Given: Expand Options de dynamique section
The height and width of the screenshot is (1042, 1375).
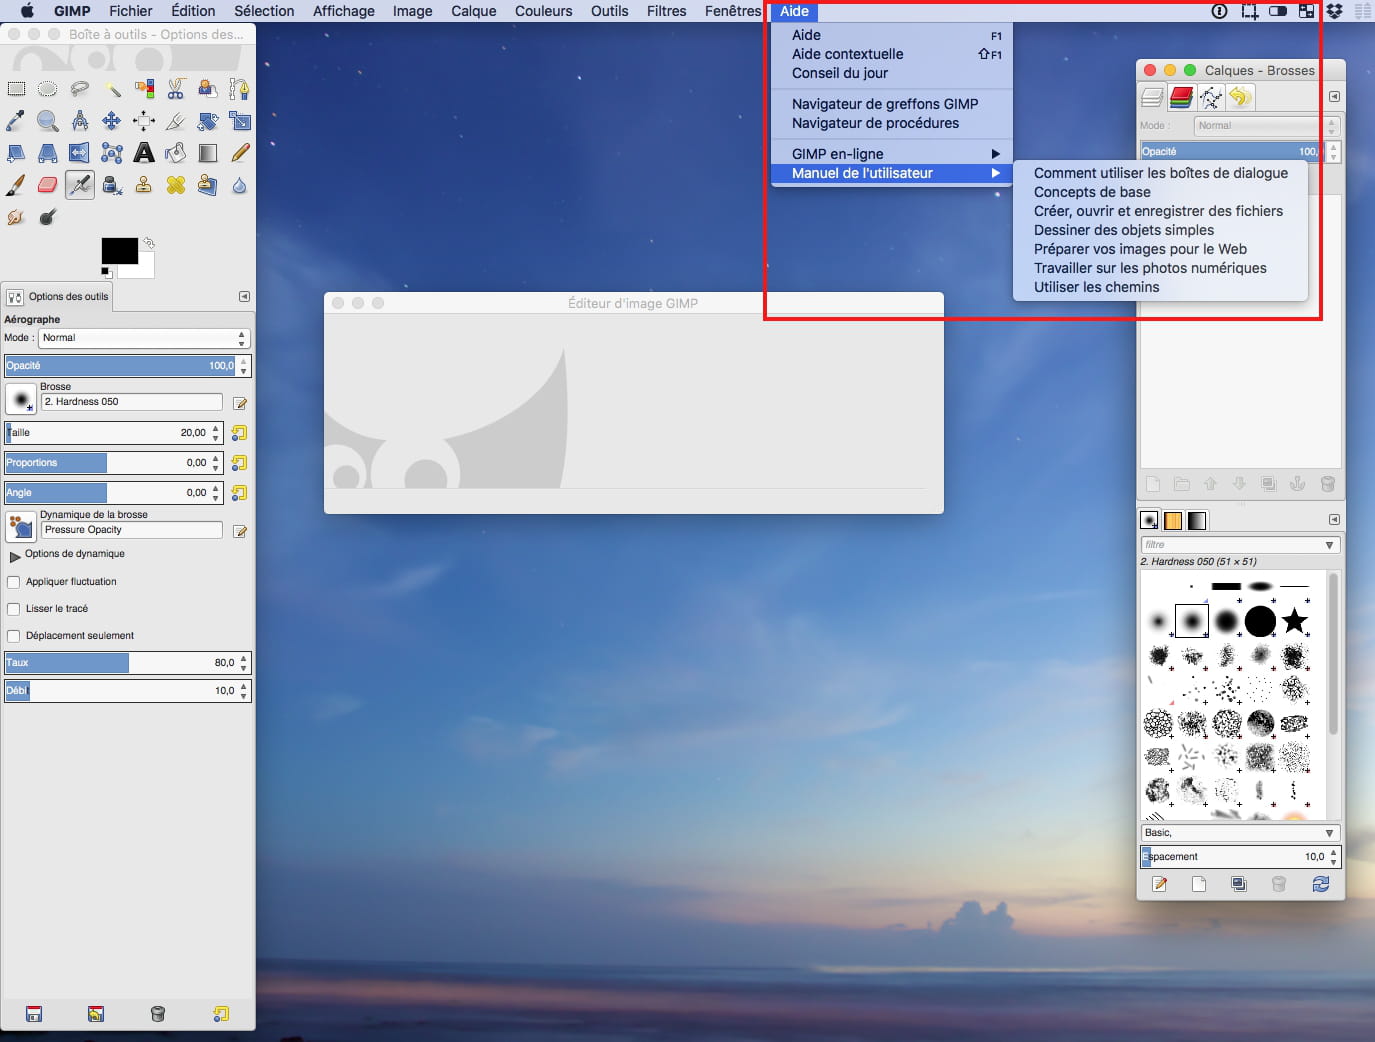Looking at the screenshot, I should click(x=15, y=555).
